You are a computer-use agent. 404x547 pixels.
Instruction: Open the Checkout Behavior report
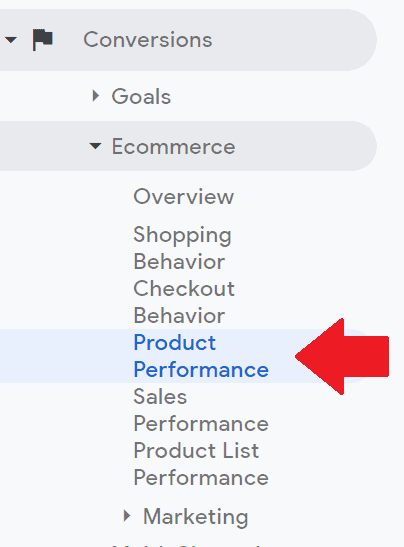point(184,302)
